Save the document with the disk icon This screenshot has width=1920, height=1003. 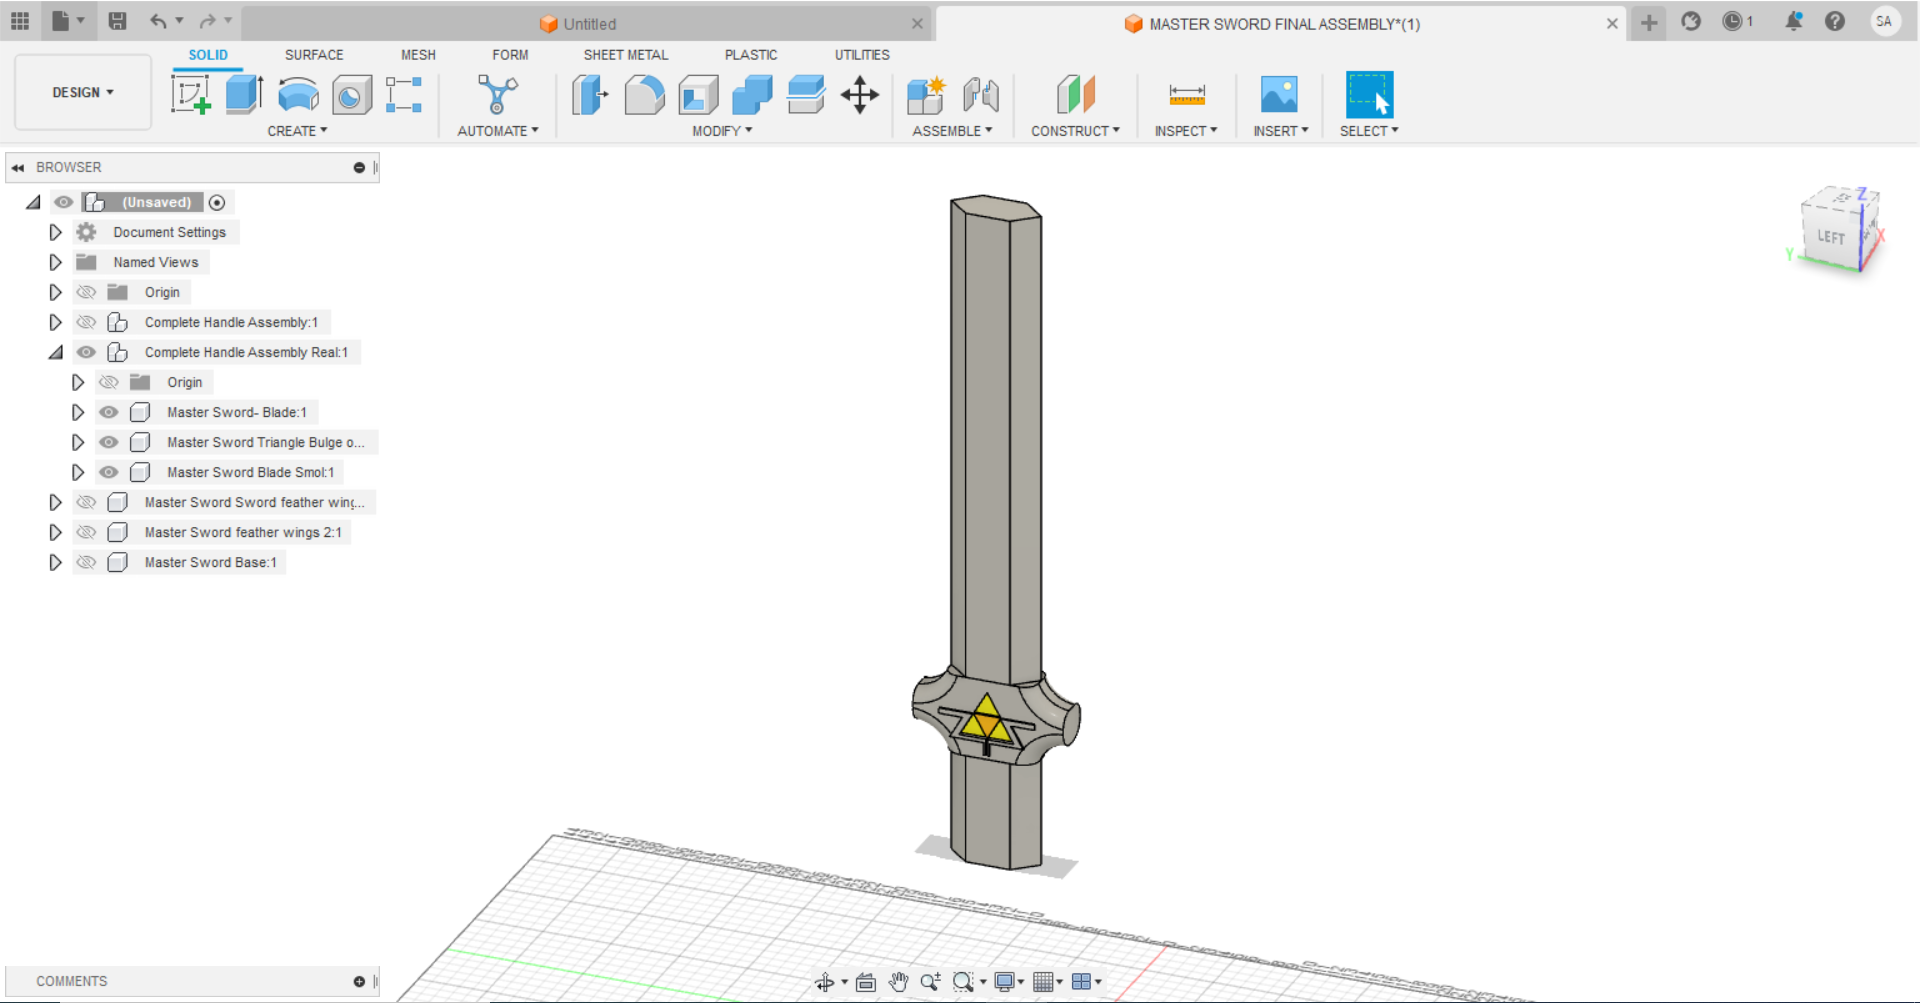[117, 21]
